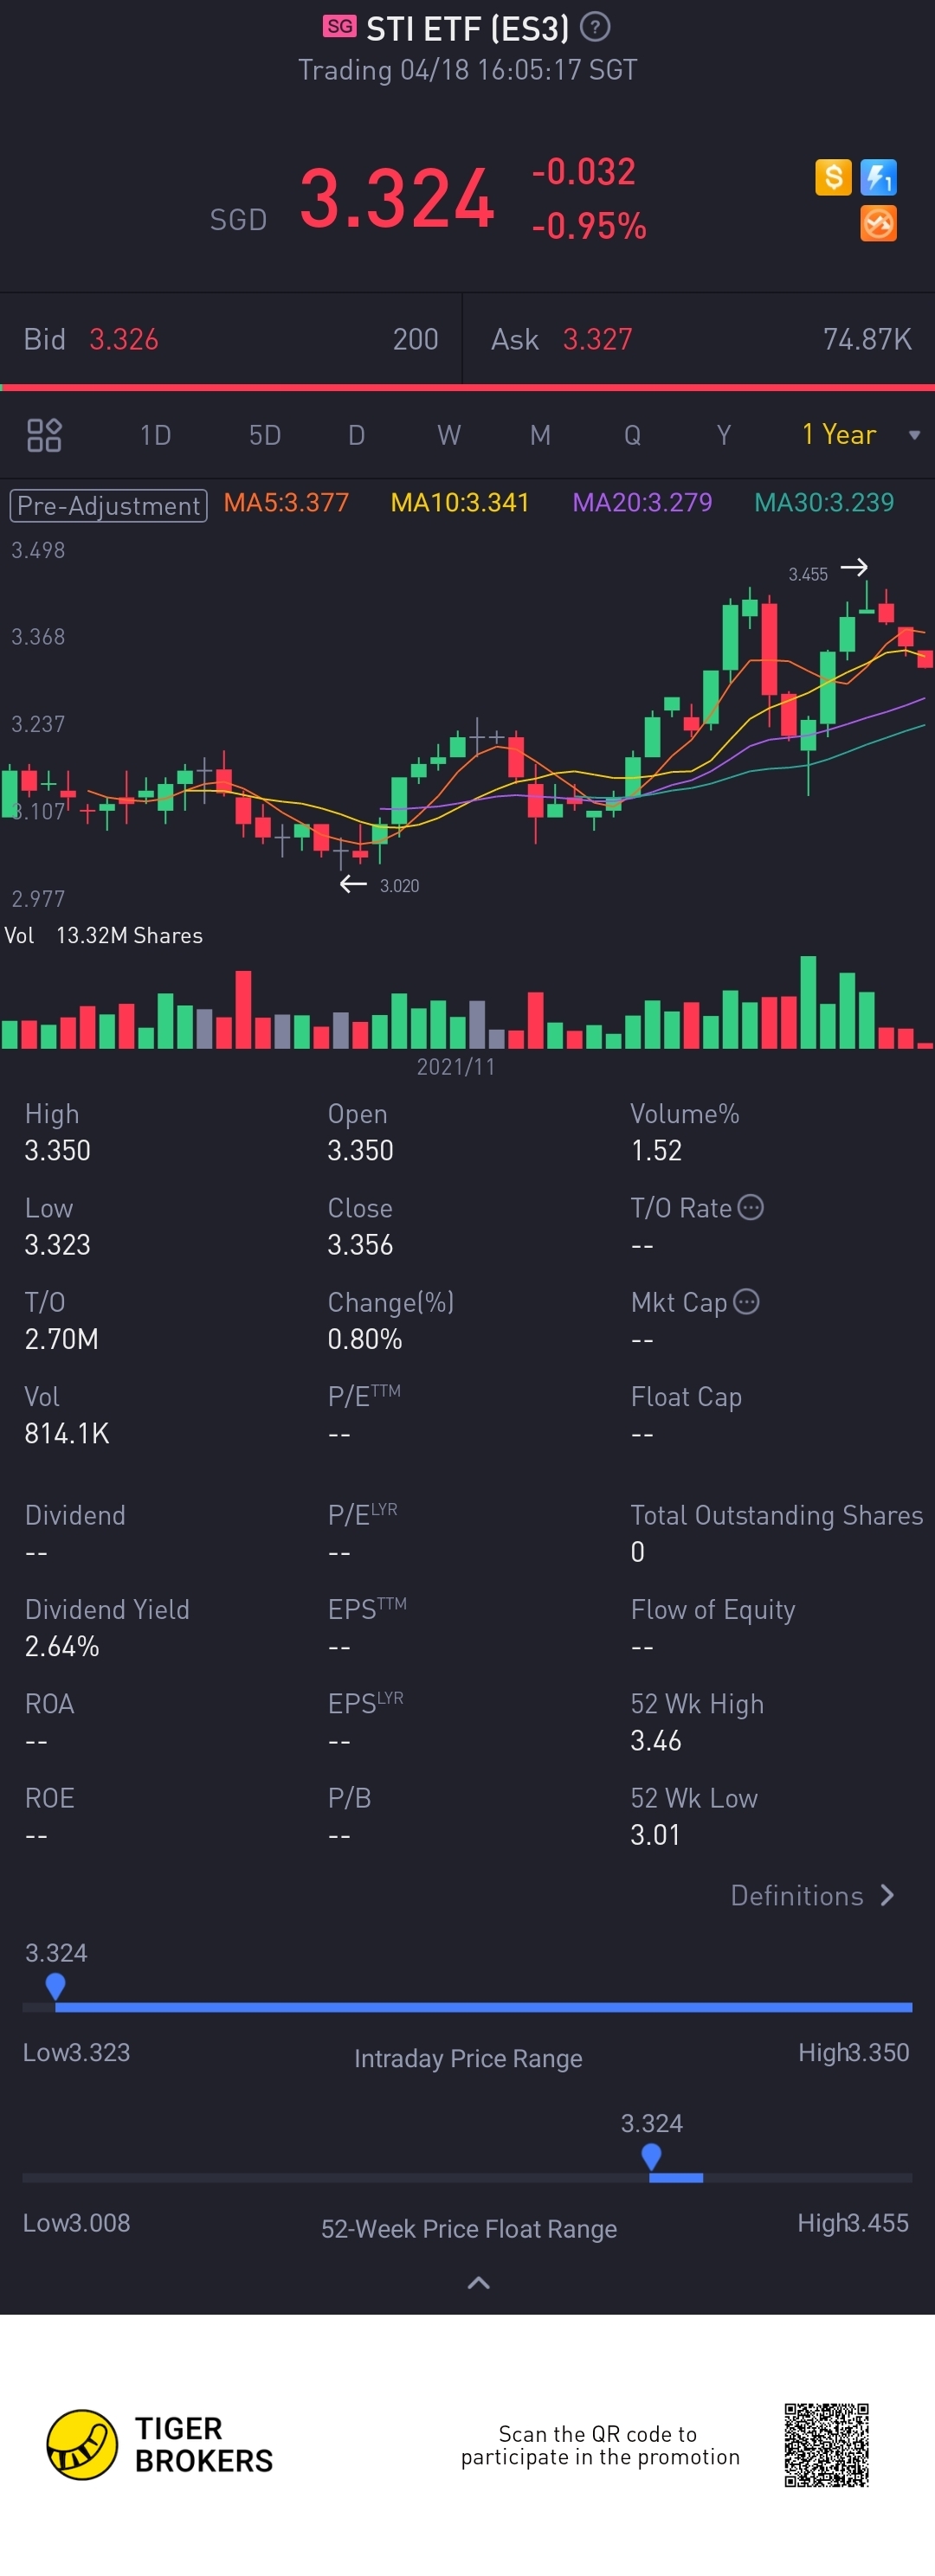935x2576 pixels.
Task: Tap the blue lightning bolt badge
Action: coord(878,177)
